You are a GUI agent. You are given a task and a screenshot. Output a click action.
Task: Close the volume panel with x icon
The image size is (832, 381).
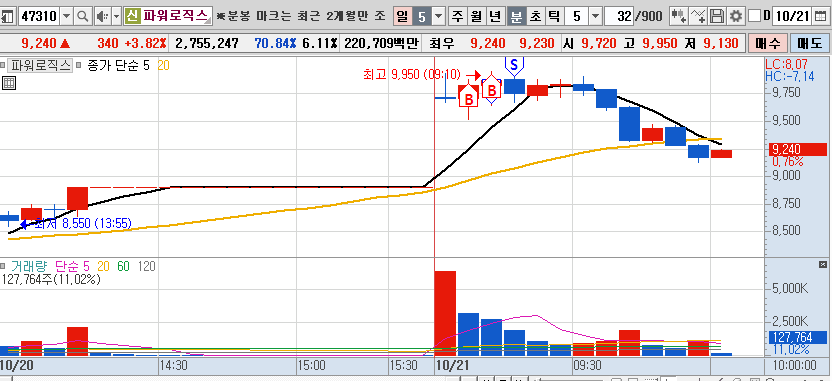point(823,264)
